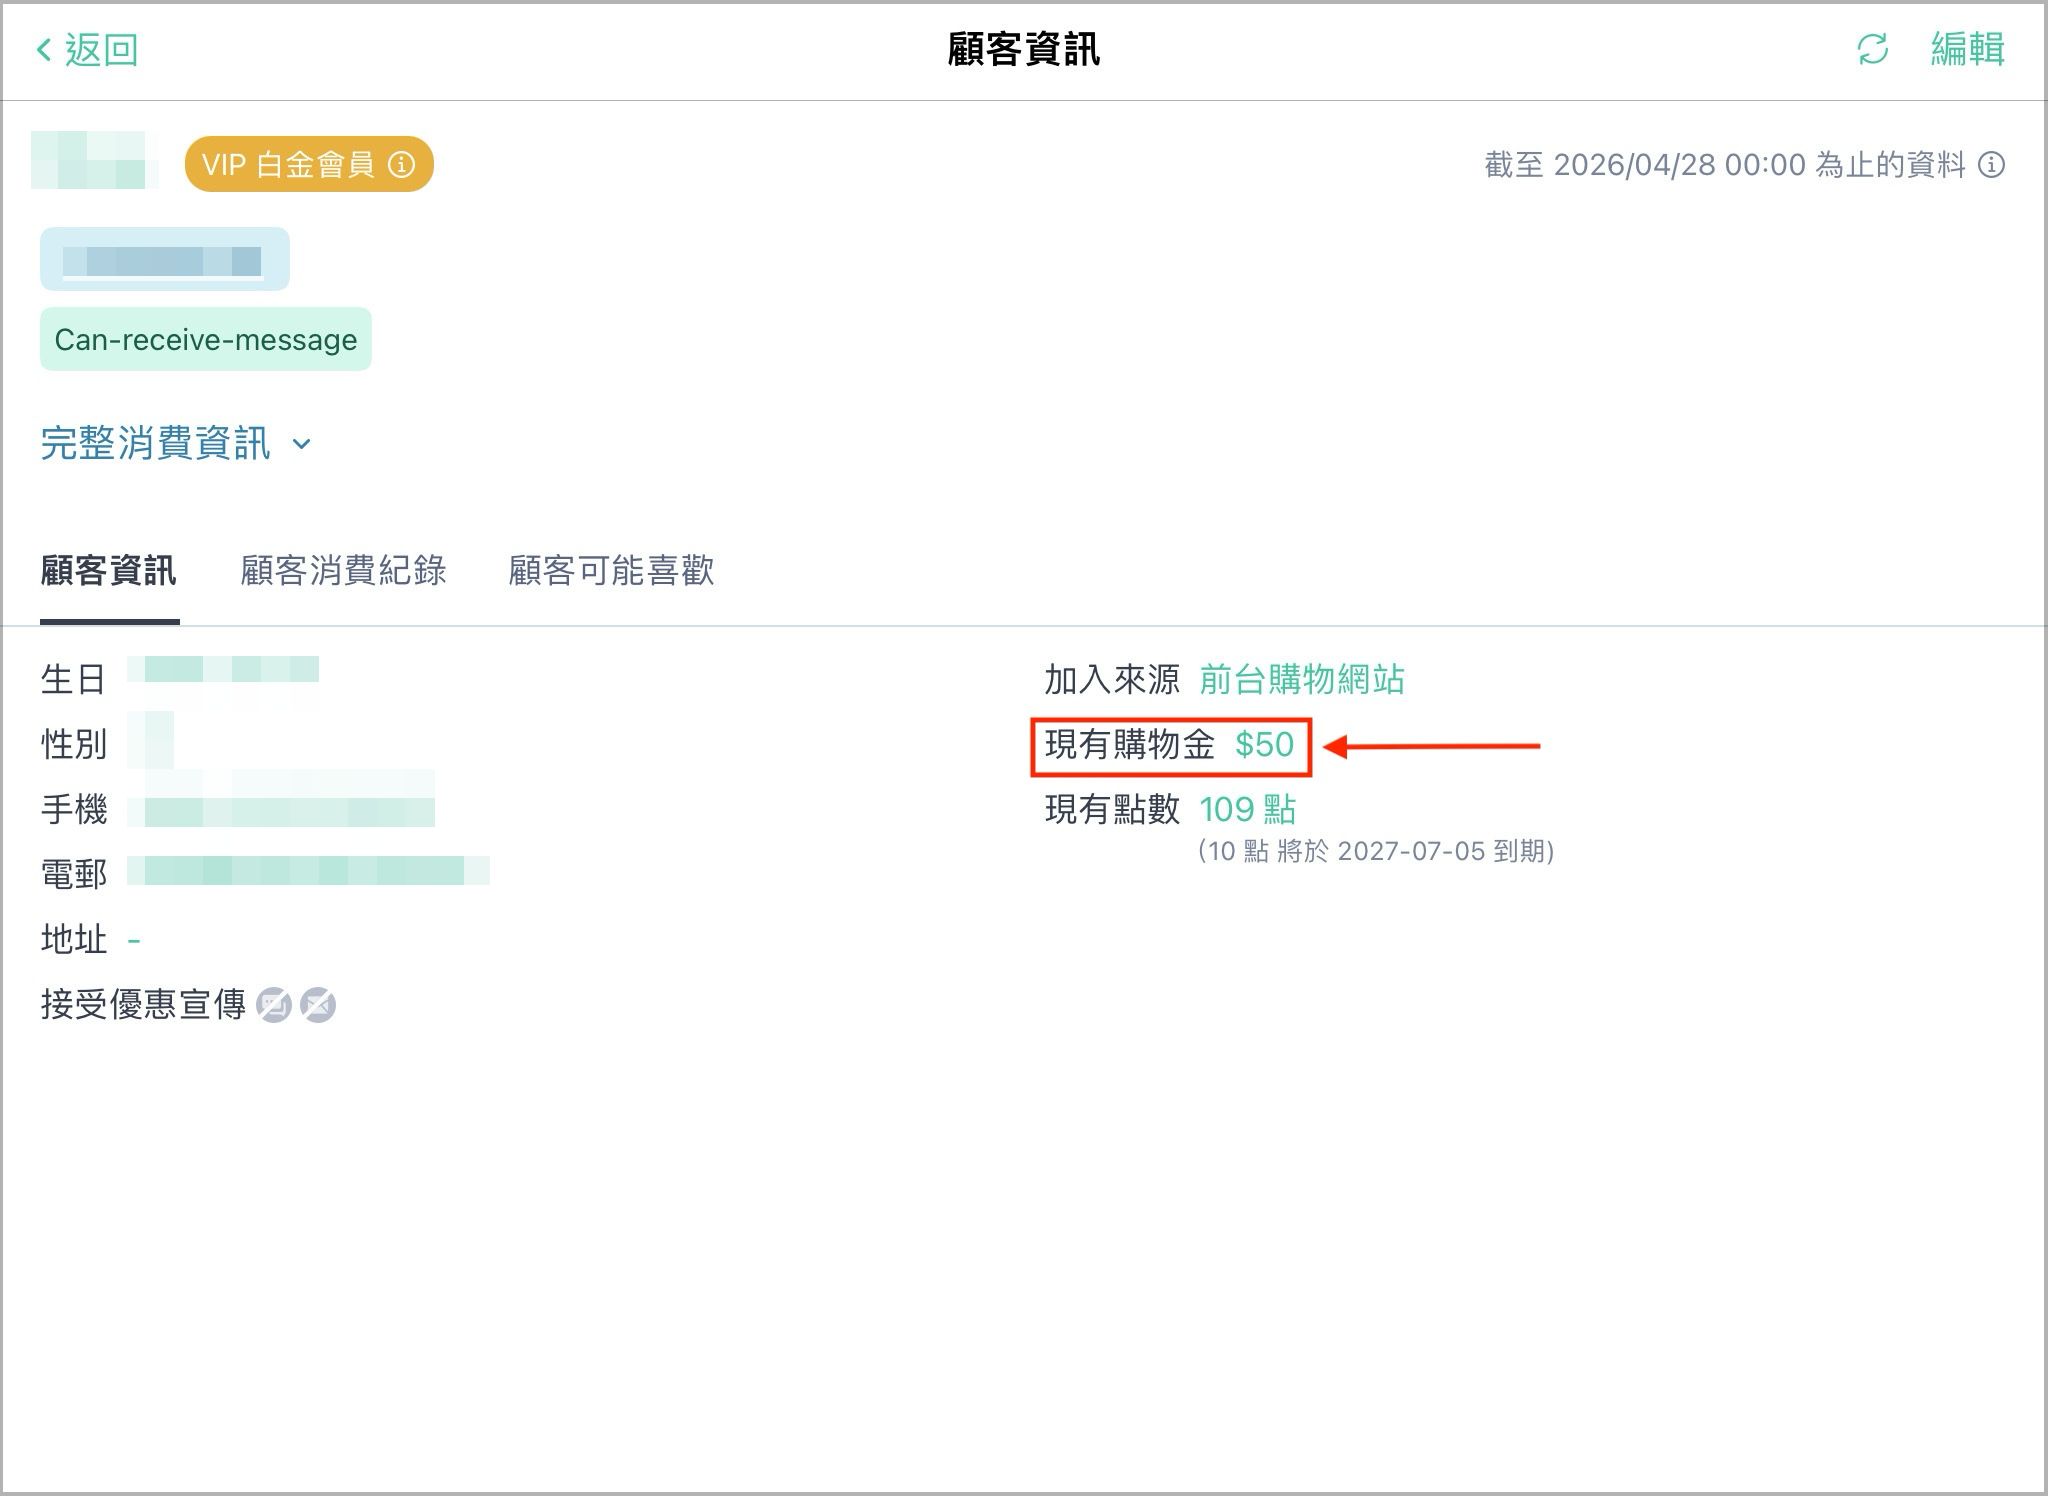Click the blurred 生日 value
The image size is (2048, 1496).
tap(224, 669)
